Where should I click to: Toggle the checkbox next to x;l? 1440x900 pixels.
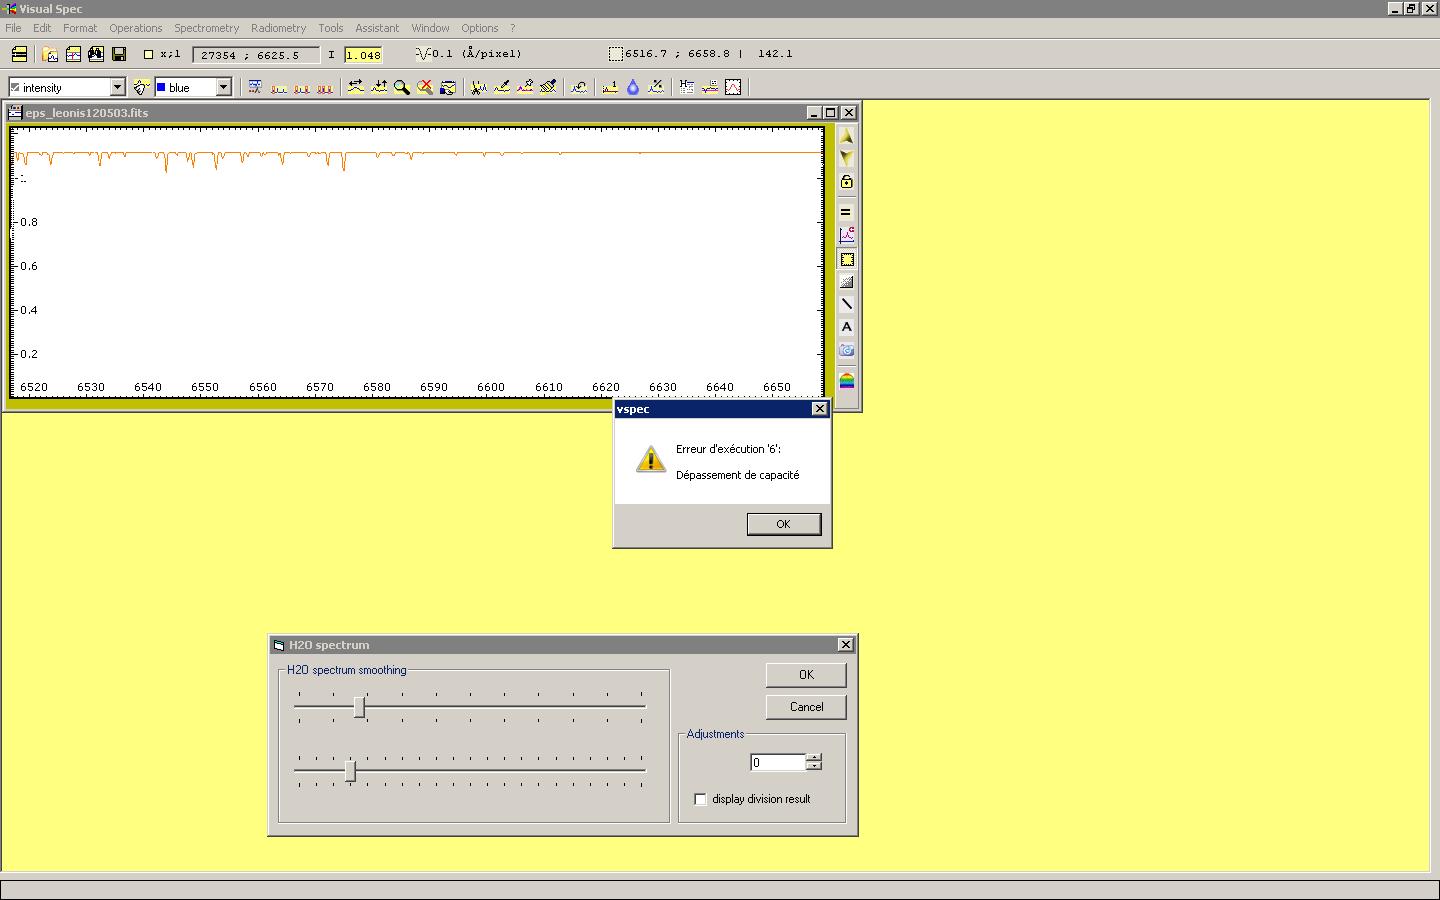point(149,55)
